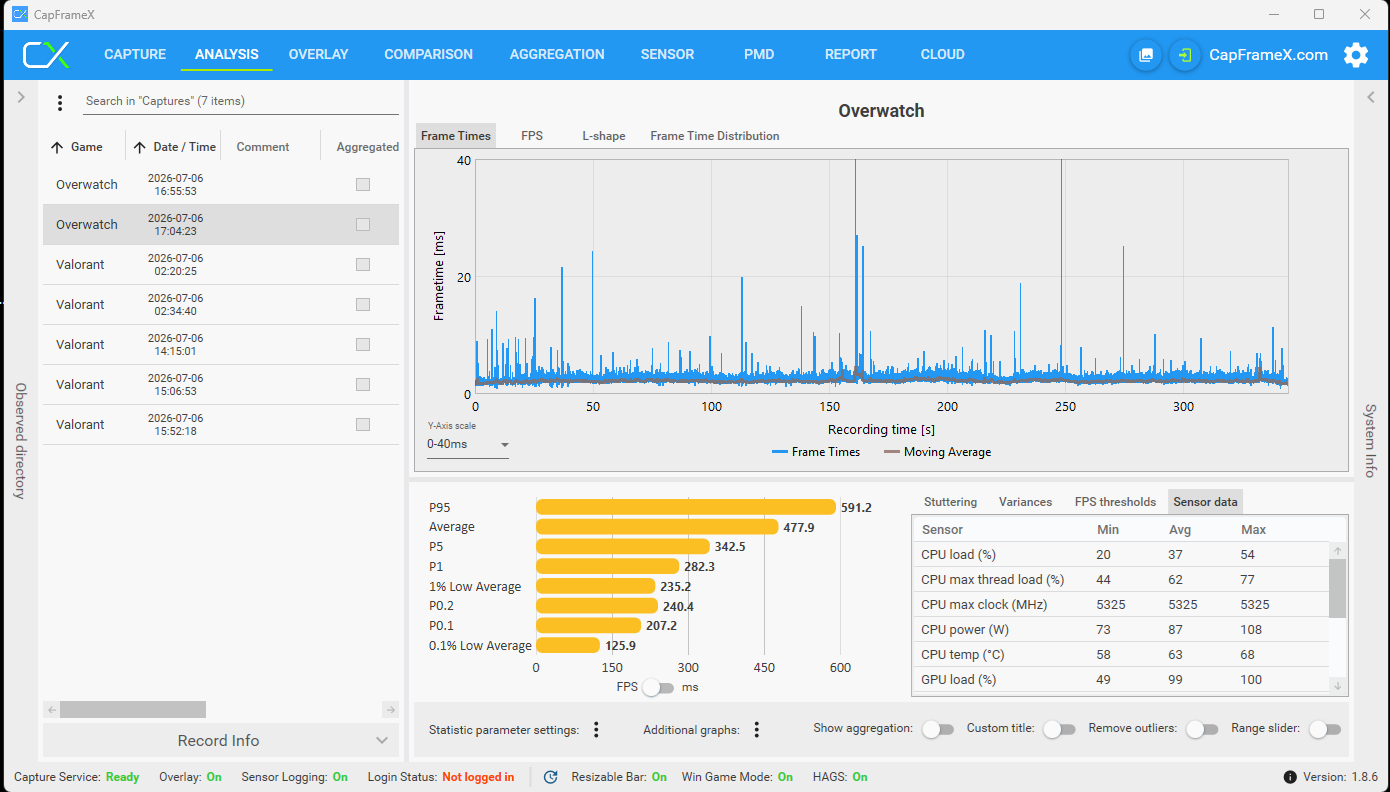Viewport: 1390px width, 792px height.
Task: Open the three-dot menu beside the search field
Action: tap(60, 102)
